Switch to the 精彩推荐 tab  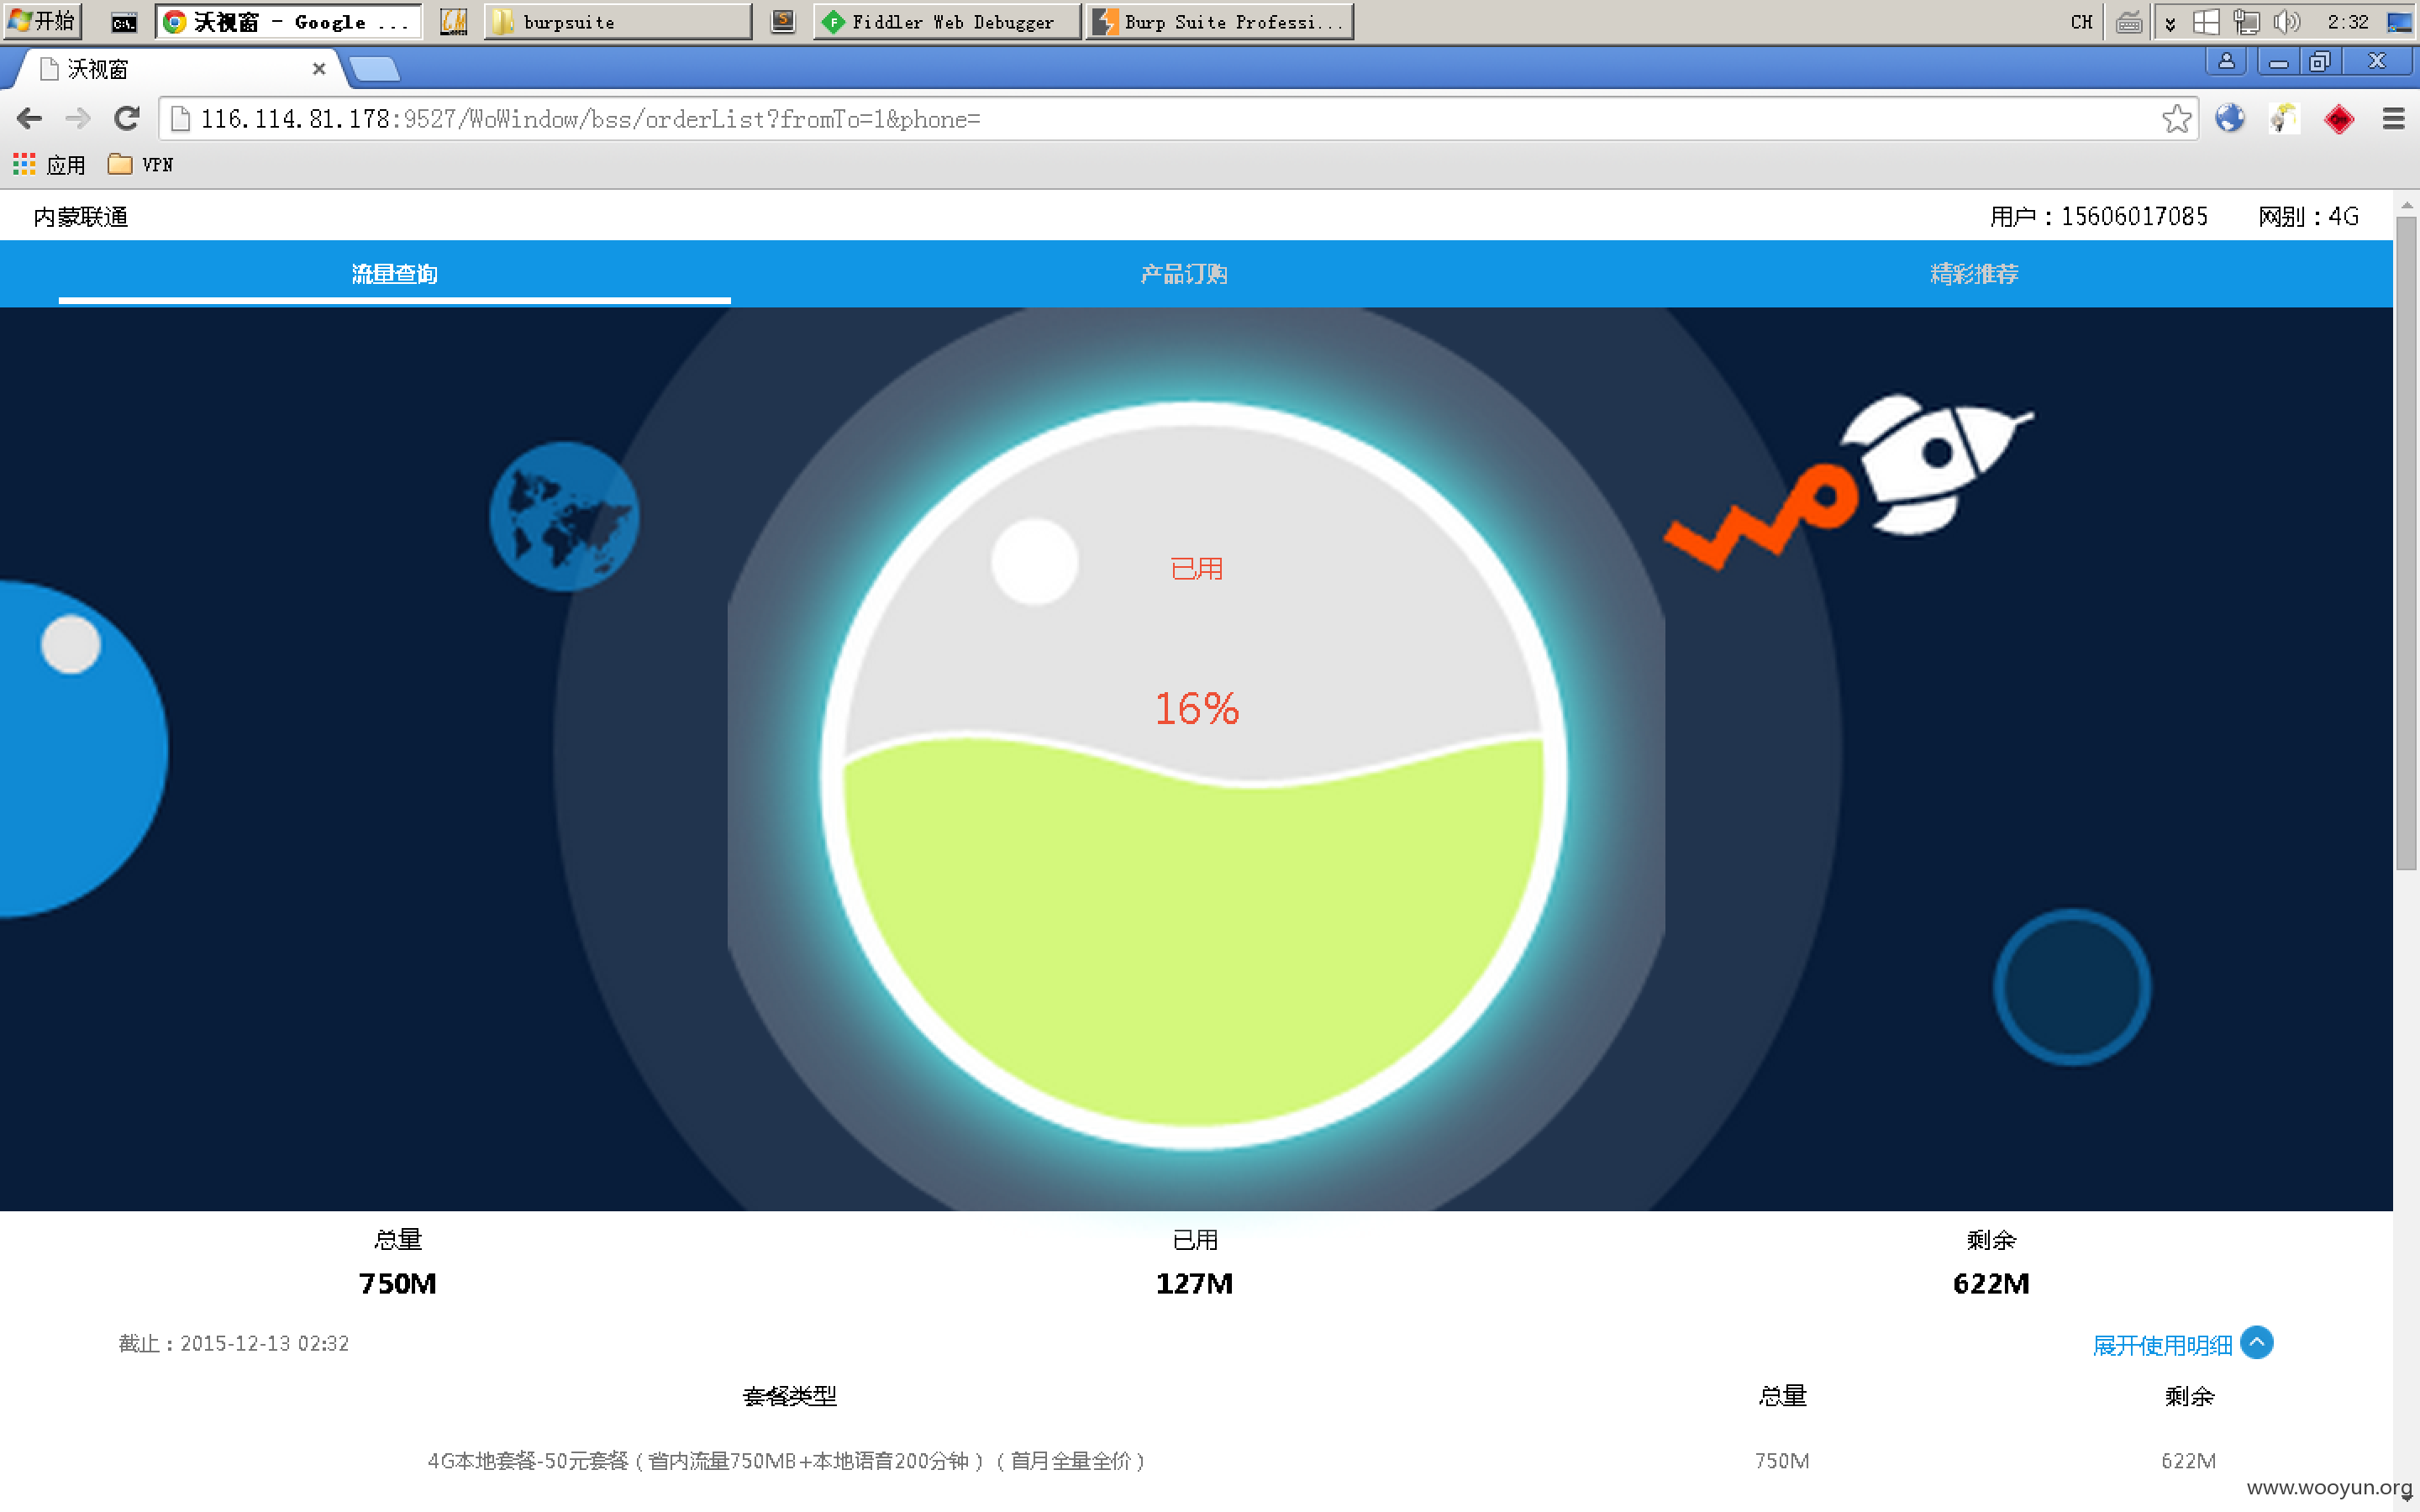point(1974,274)
